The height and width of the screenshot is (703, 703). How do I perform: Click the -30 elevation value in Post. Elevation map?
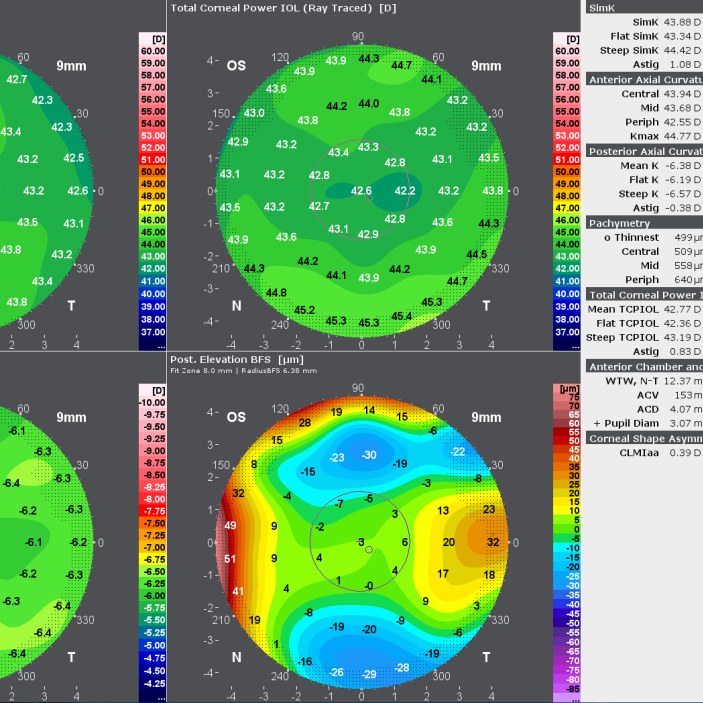click(369, 455)
